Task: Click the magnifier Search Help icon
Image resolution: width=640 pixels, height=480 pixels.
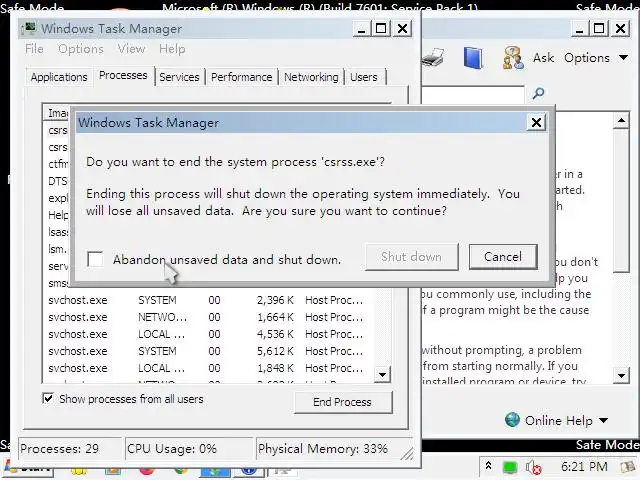Action: (538, 93)
